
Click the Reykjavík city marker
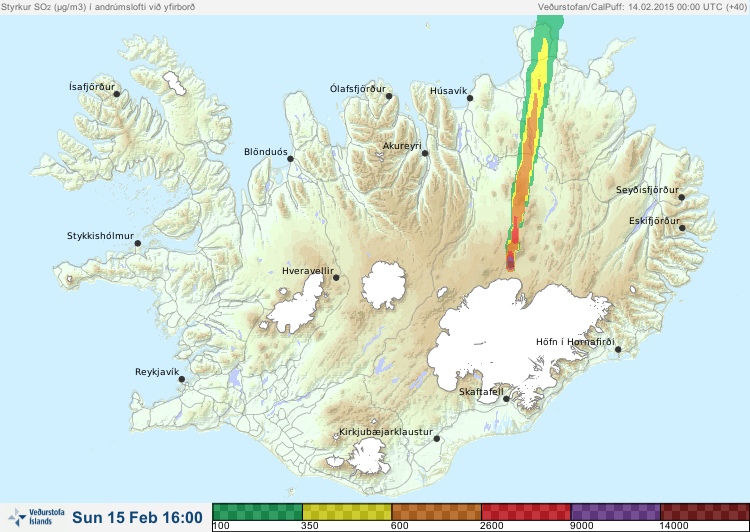pos(182,379)
